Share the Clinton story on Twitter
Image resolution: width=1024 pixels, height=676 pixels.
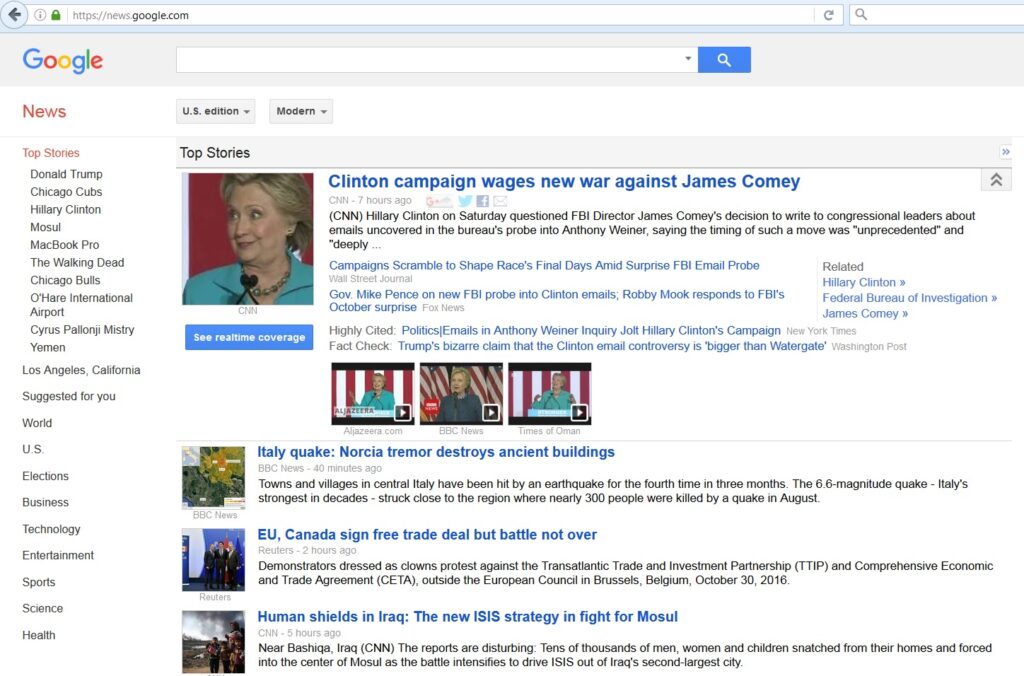465,201
